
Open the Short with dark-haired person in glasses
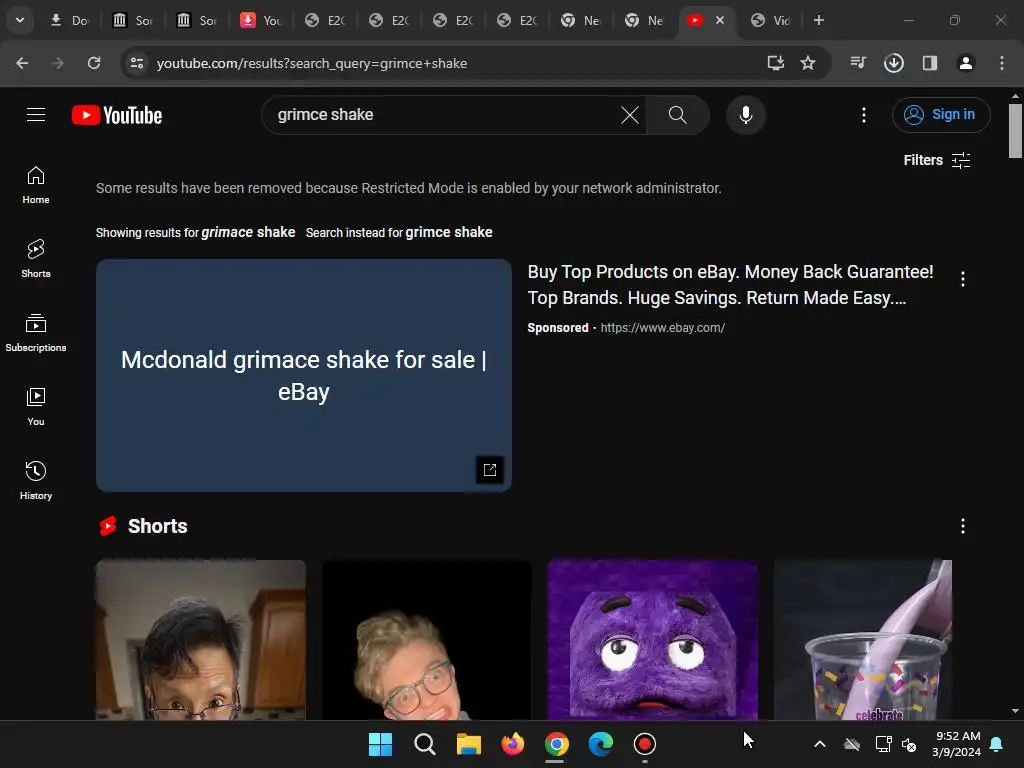point(200,640)
